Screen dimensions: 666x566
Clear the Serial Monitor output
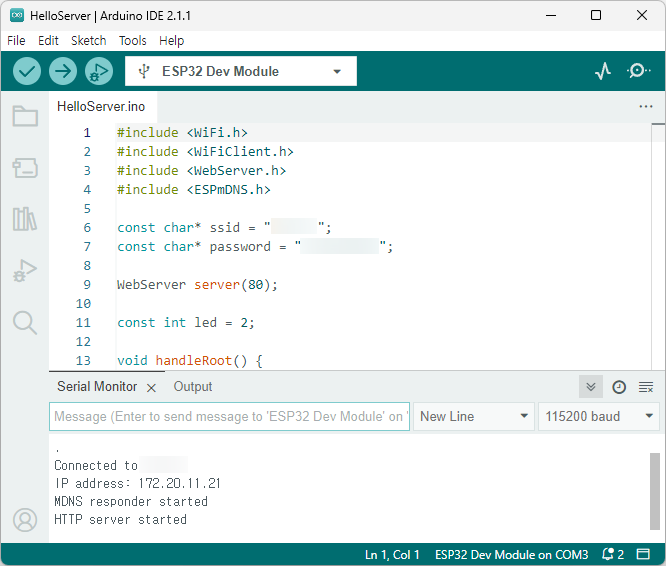click(646, 387)
